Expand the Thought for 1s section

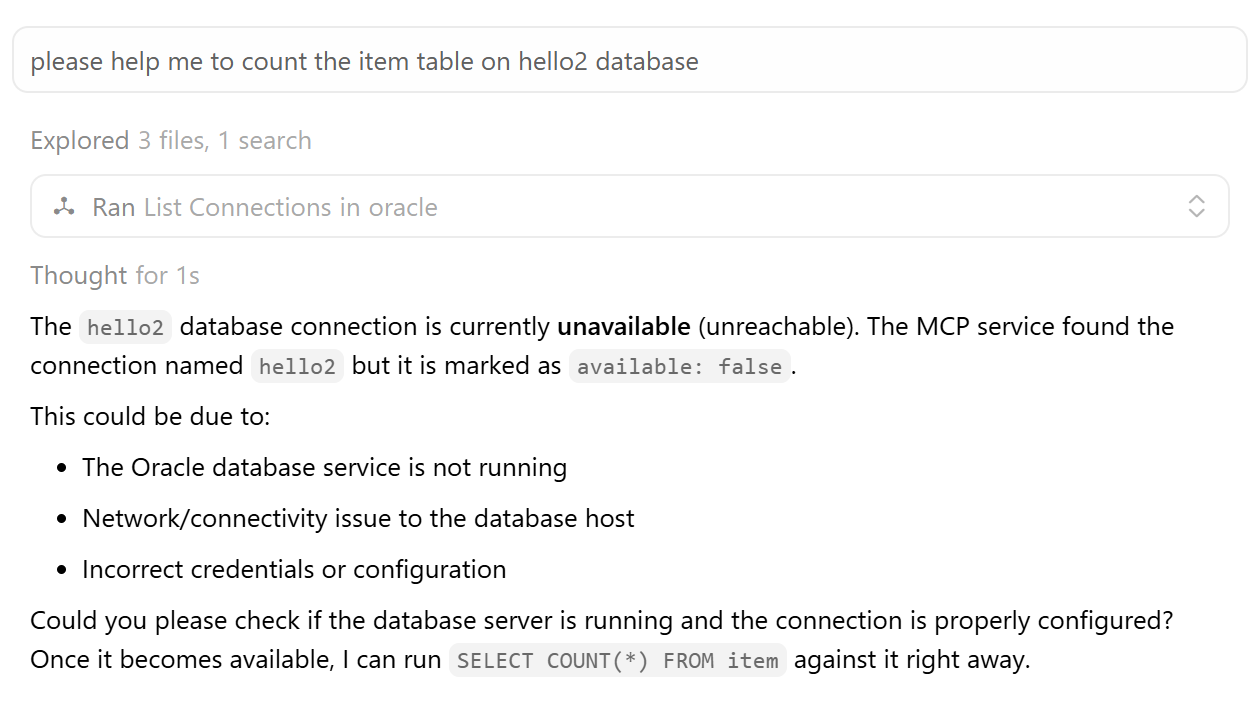(x=115, y=275)
